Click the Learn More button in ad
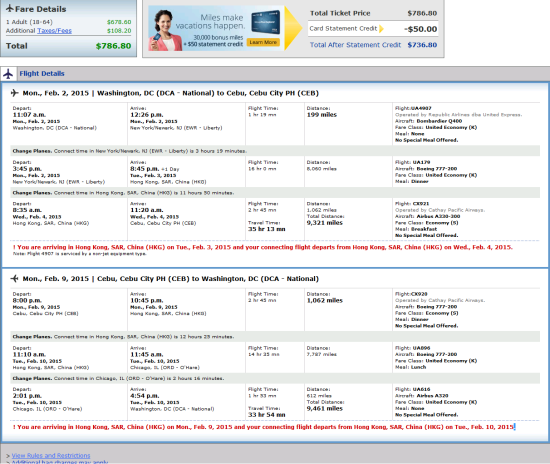Screen dimensions: 550x464 pyautogui.click(x=263, y=42)
